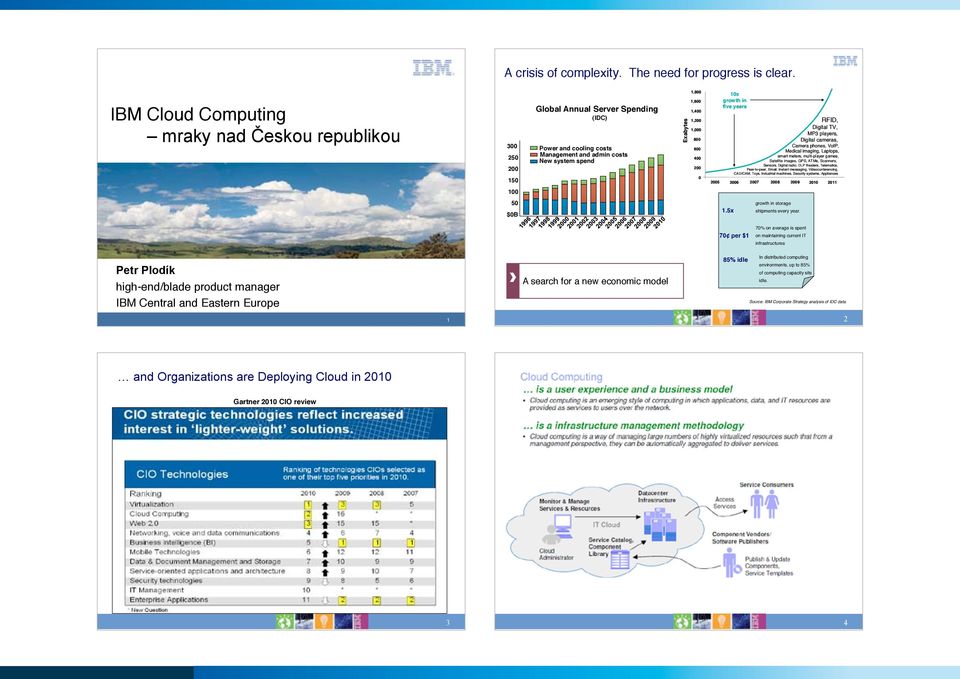
Task: Click the '– mraky nad Českou republikou' subtitle
Action: tap(274, 136)
